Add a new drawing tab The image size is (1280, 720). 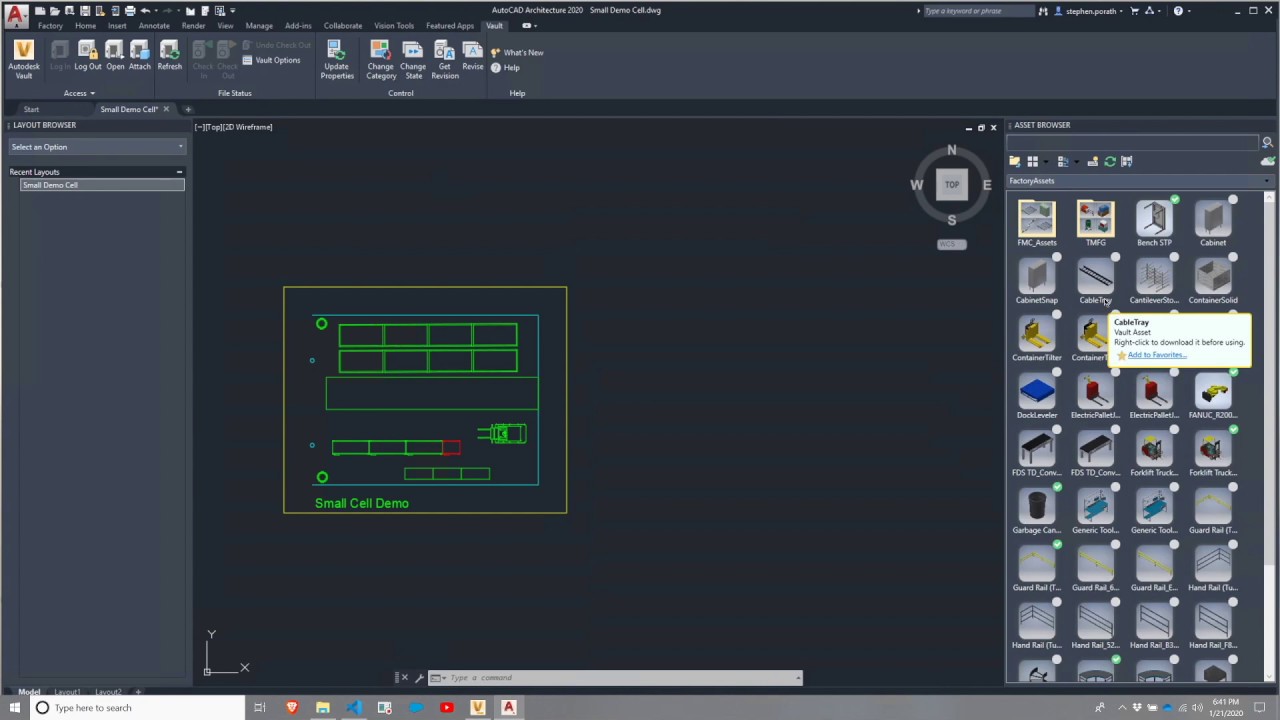[x=187, y=109]
